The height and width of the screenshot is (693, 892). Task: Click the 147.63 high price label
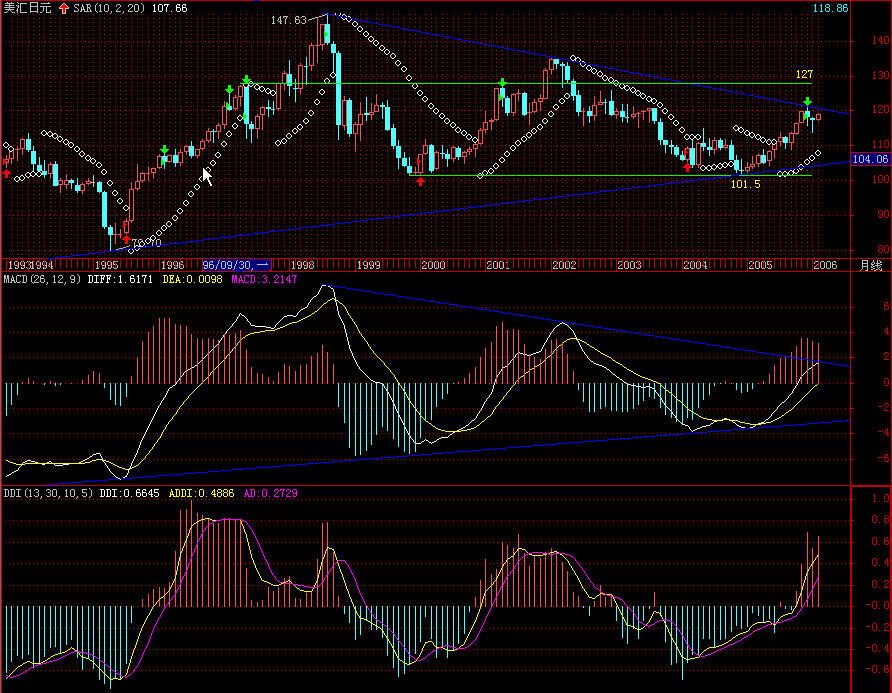pyautogui.click(x=288, y=20)
